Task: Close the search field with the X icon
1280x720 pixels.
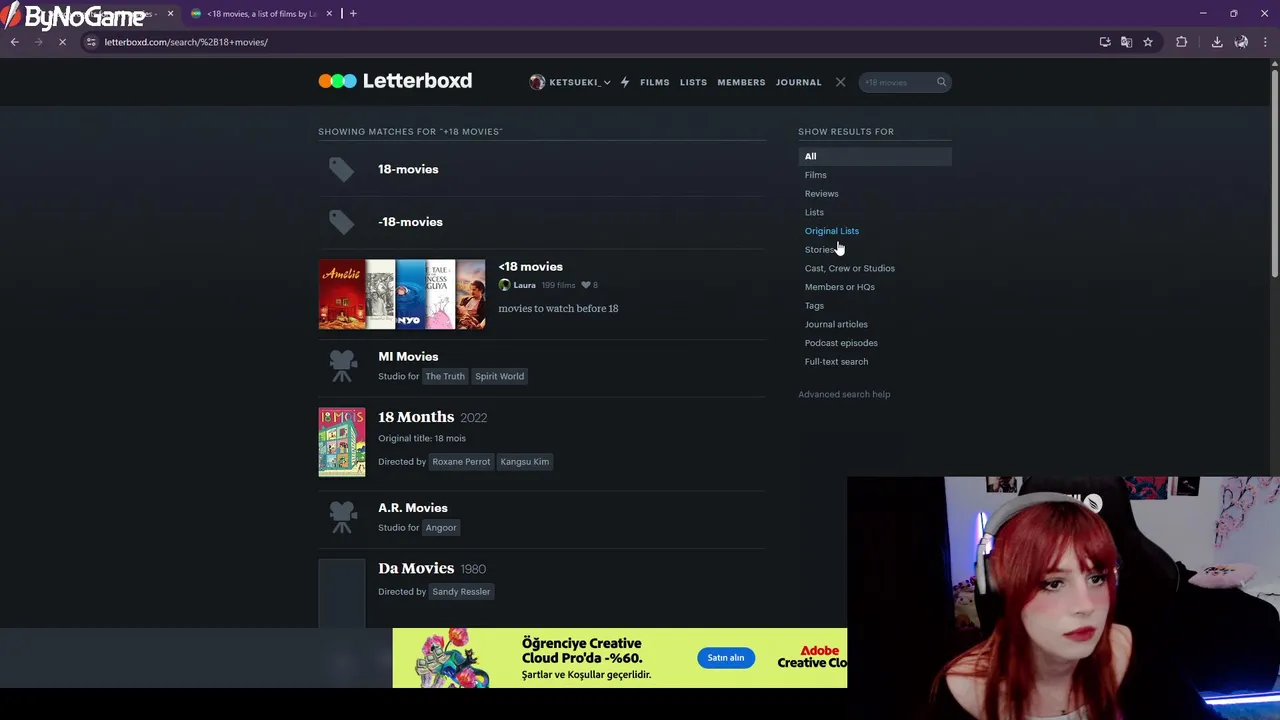Action: coord(840,82)
